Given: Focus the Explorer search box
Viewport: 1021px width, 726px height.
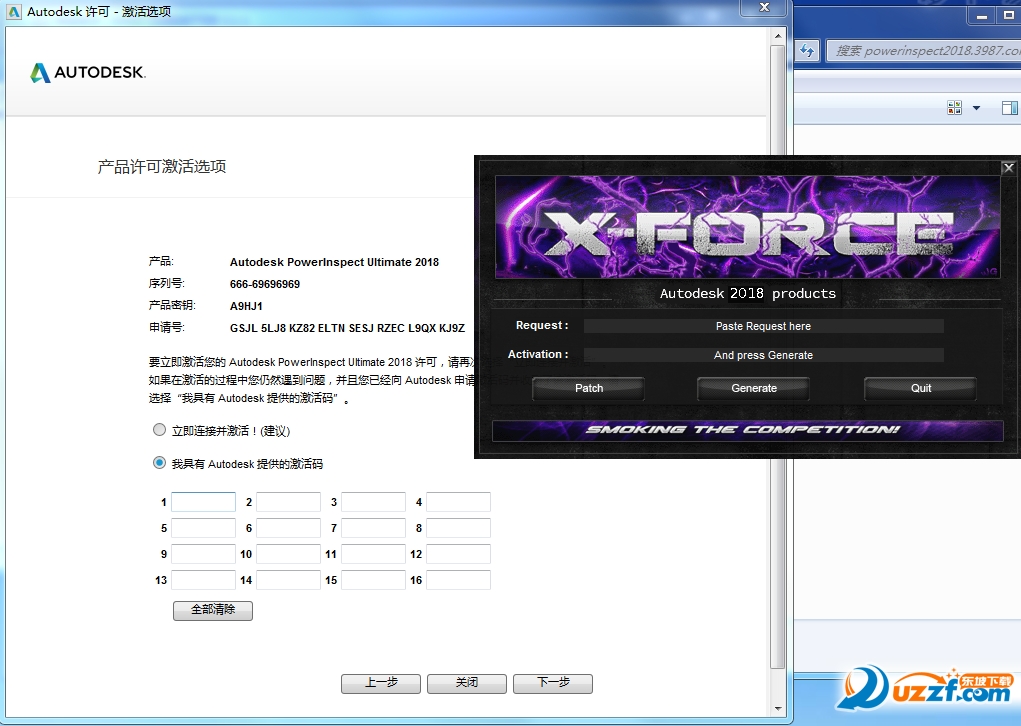Looking at the screenshot, I should (x=924, y=51).
